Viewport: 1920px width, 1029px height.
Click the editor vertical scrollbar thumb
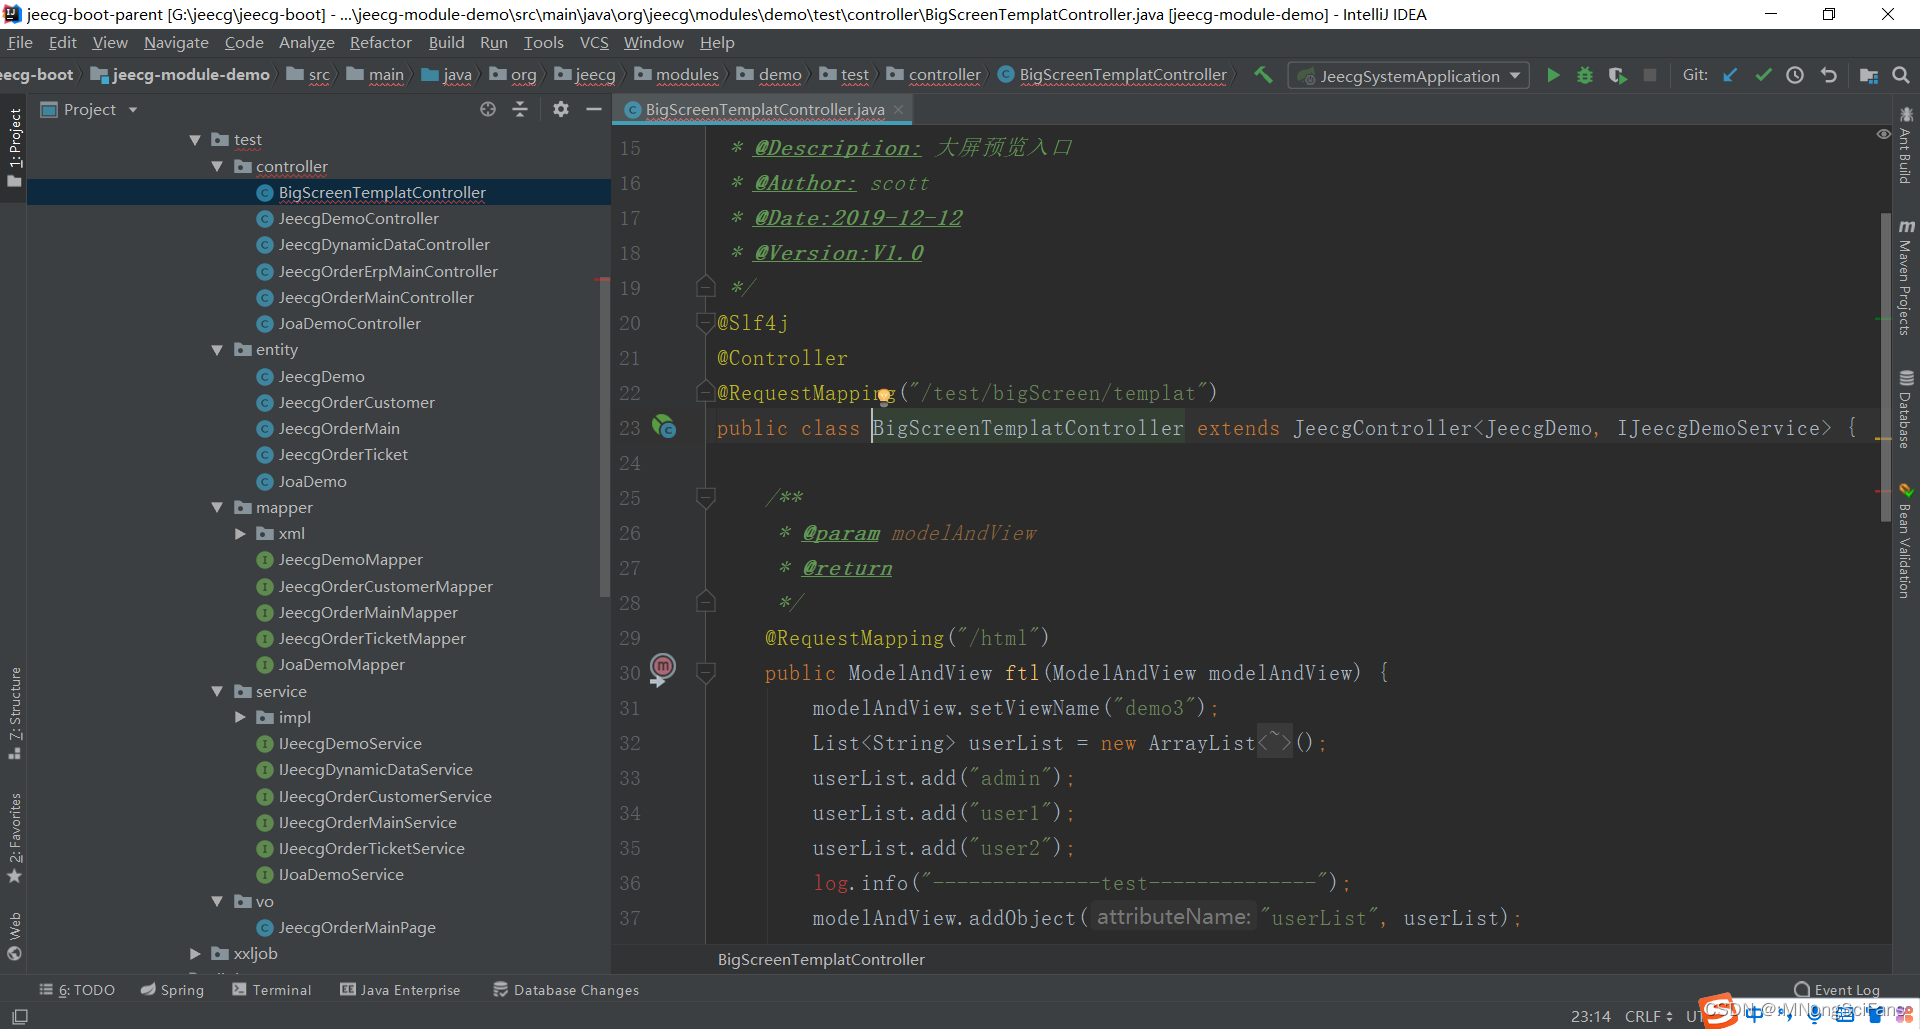click(x=1885, y=367)
